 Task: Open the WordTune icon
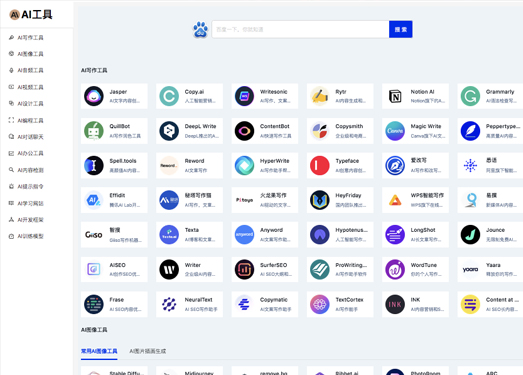pos(395,269)
